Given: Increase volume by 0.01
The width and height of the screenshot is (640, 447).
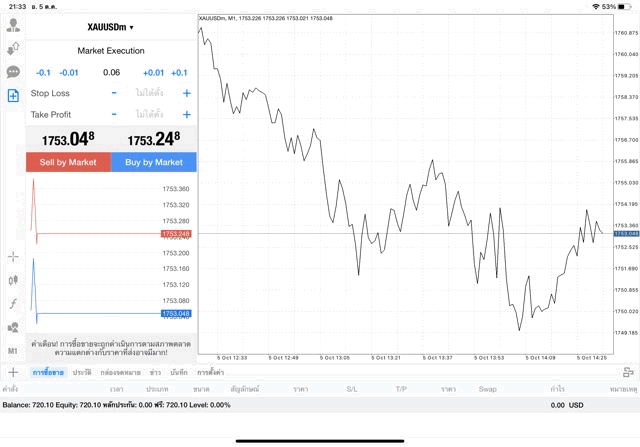Looking at the screenshot, I should point(153,73).
